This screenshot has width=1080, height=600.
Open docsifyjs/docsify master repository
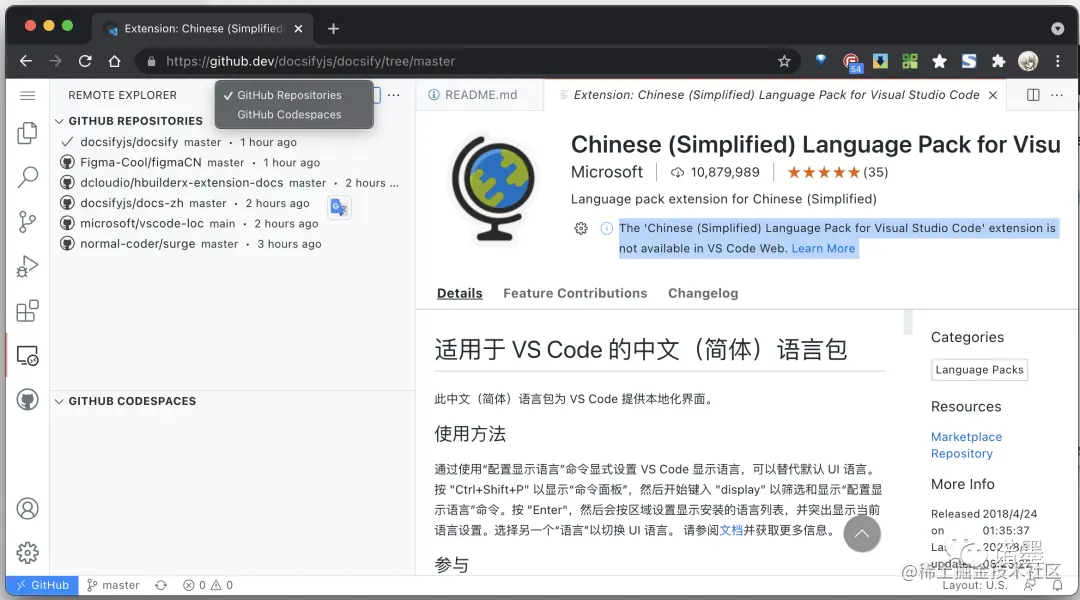point(231,142)
